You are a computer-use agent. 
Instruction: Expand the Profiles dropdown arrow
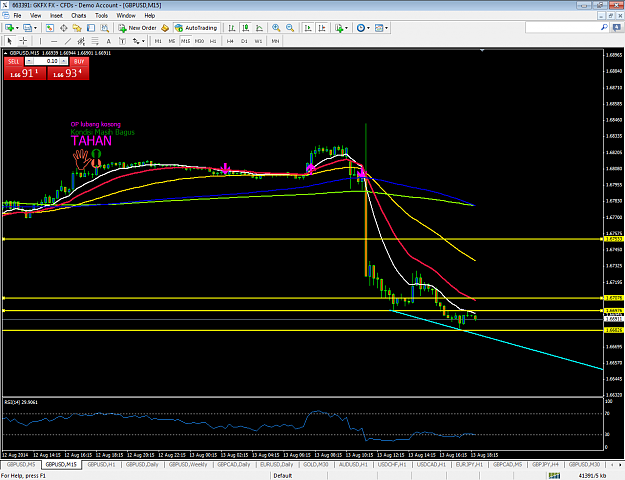[x=35, y=28]
